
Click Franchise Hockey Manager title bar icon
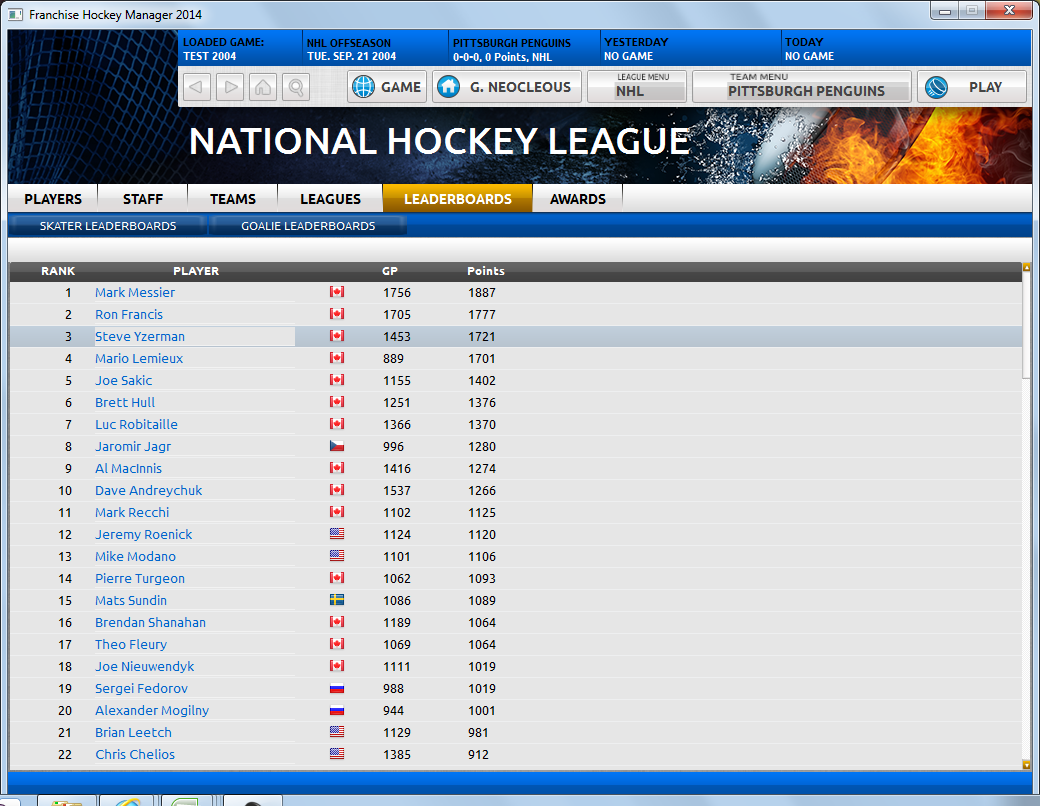pyautogui.click(x=15, y=14)
